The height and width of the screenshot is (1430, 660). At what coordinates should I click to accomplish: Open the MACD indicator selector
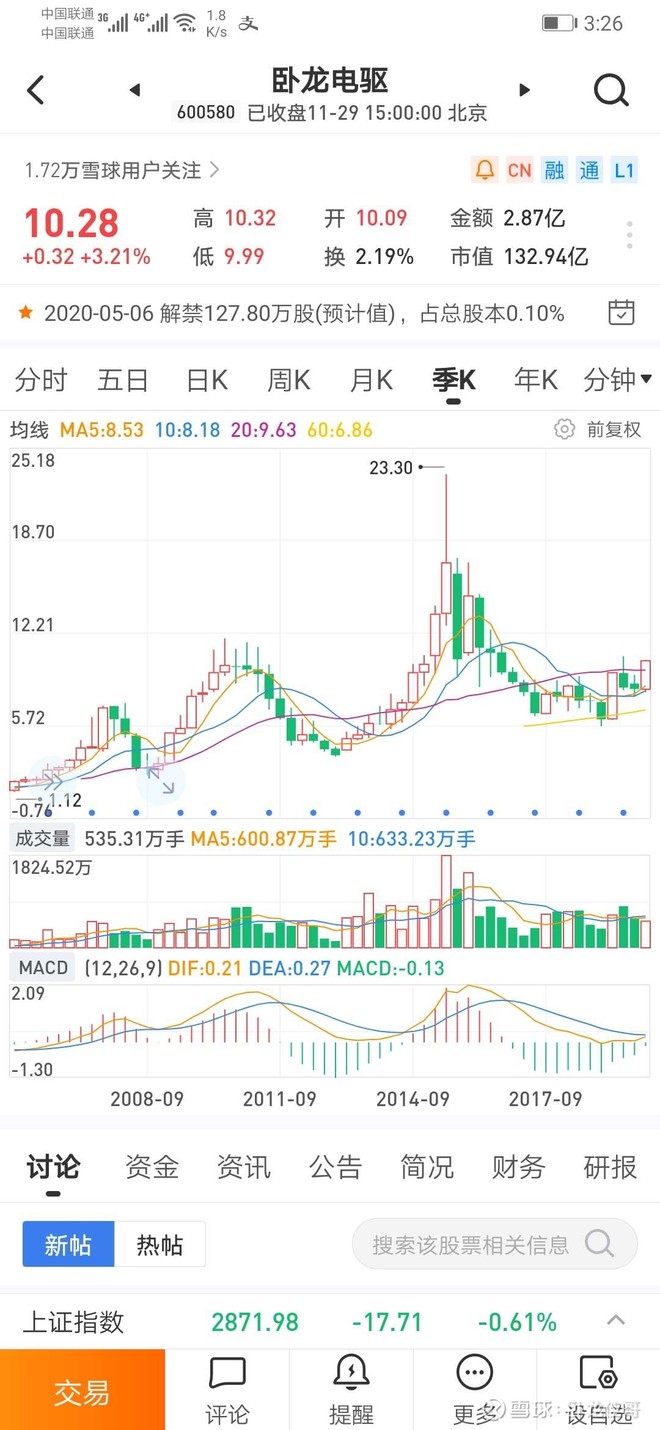tap(43, 967)
